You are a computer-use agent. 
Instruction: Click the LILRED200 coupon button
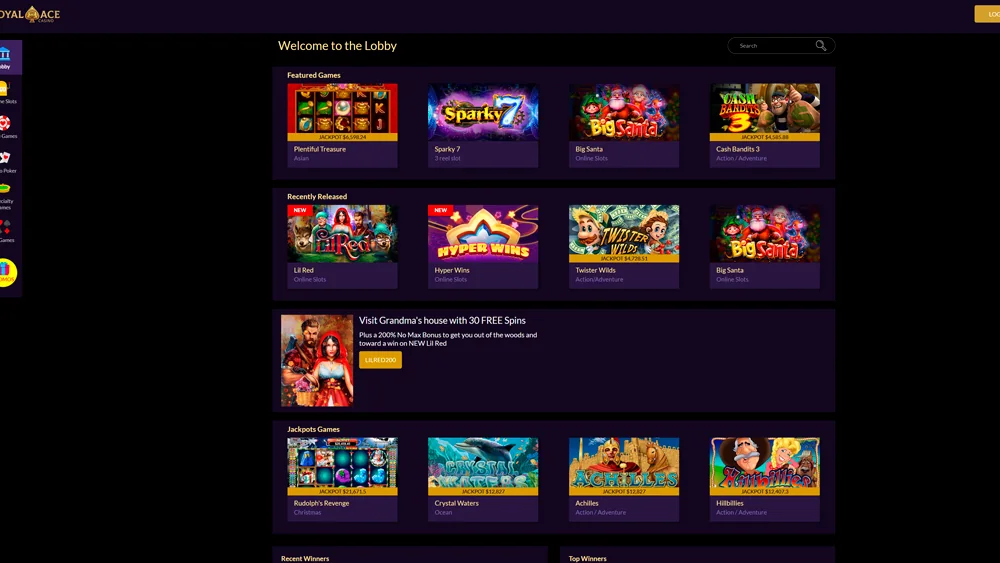380,360
